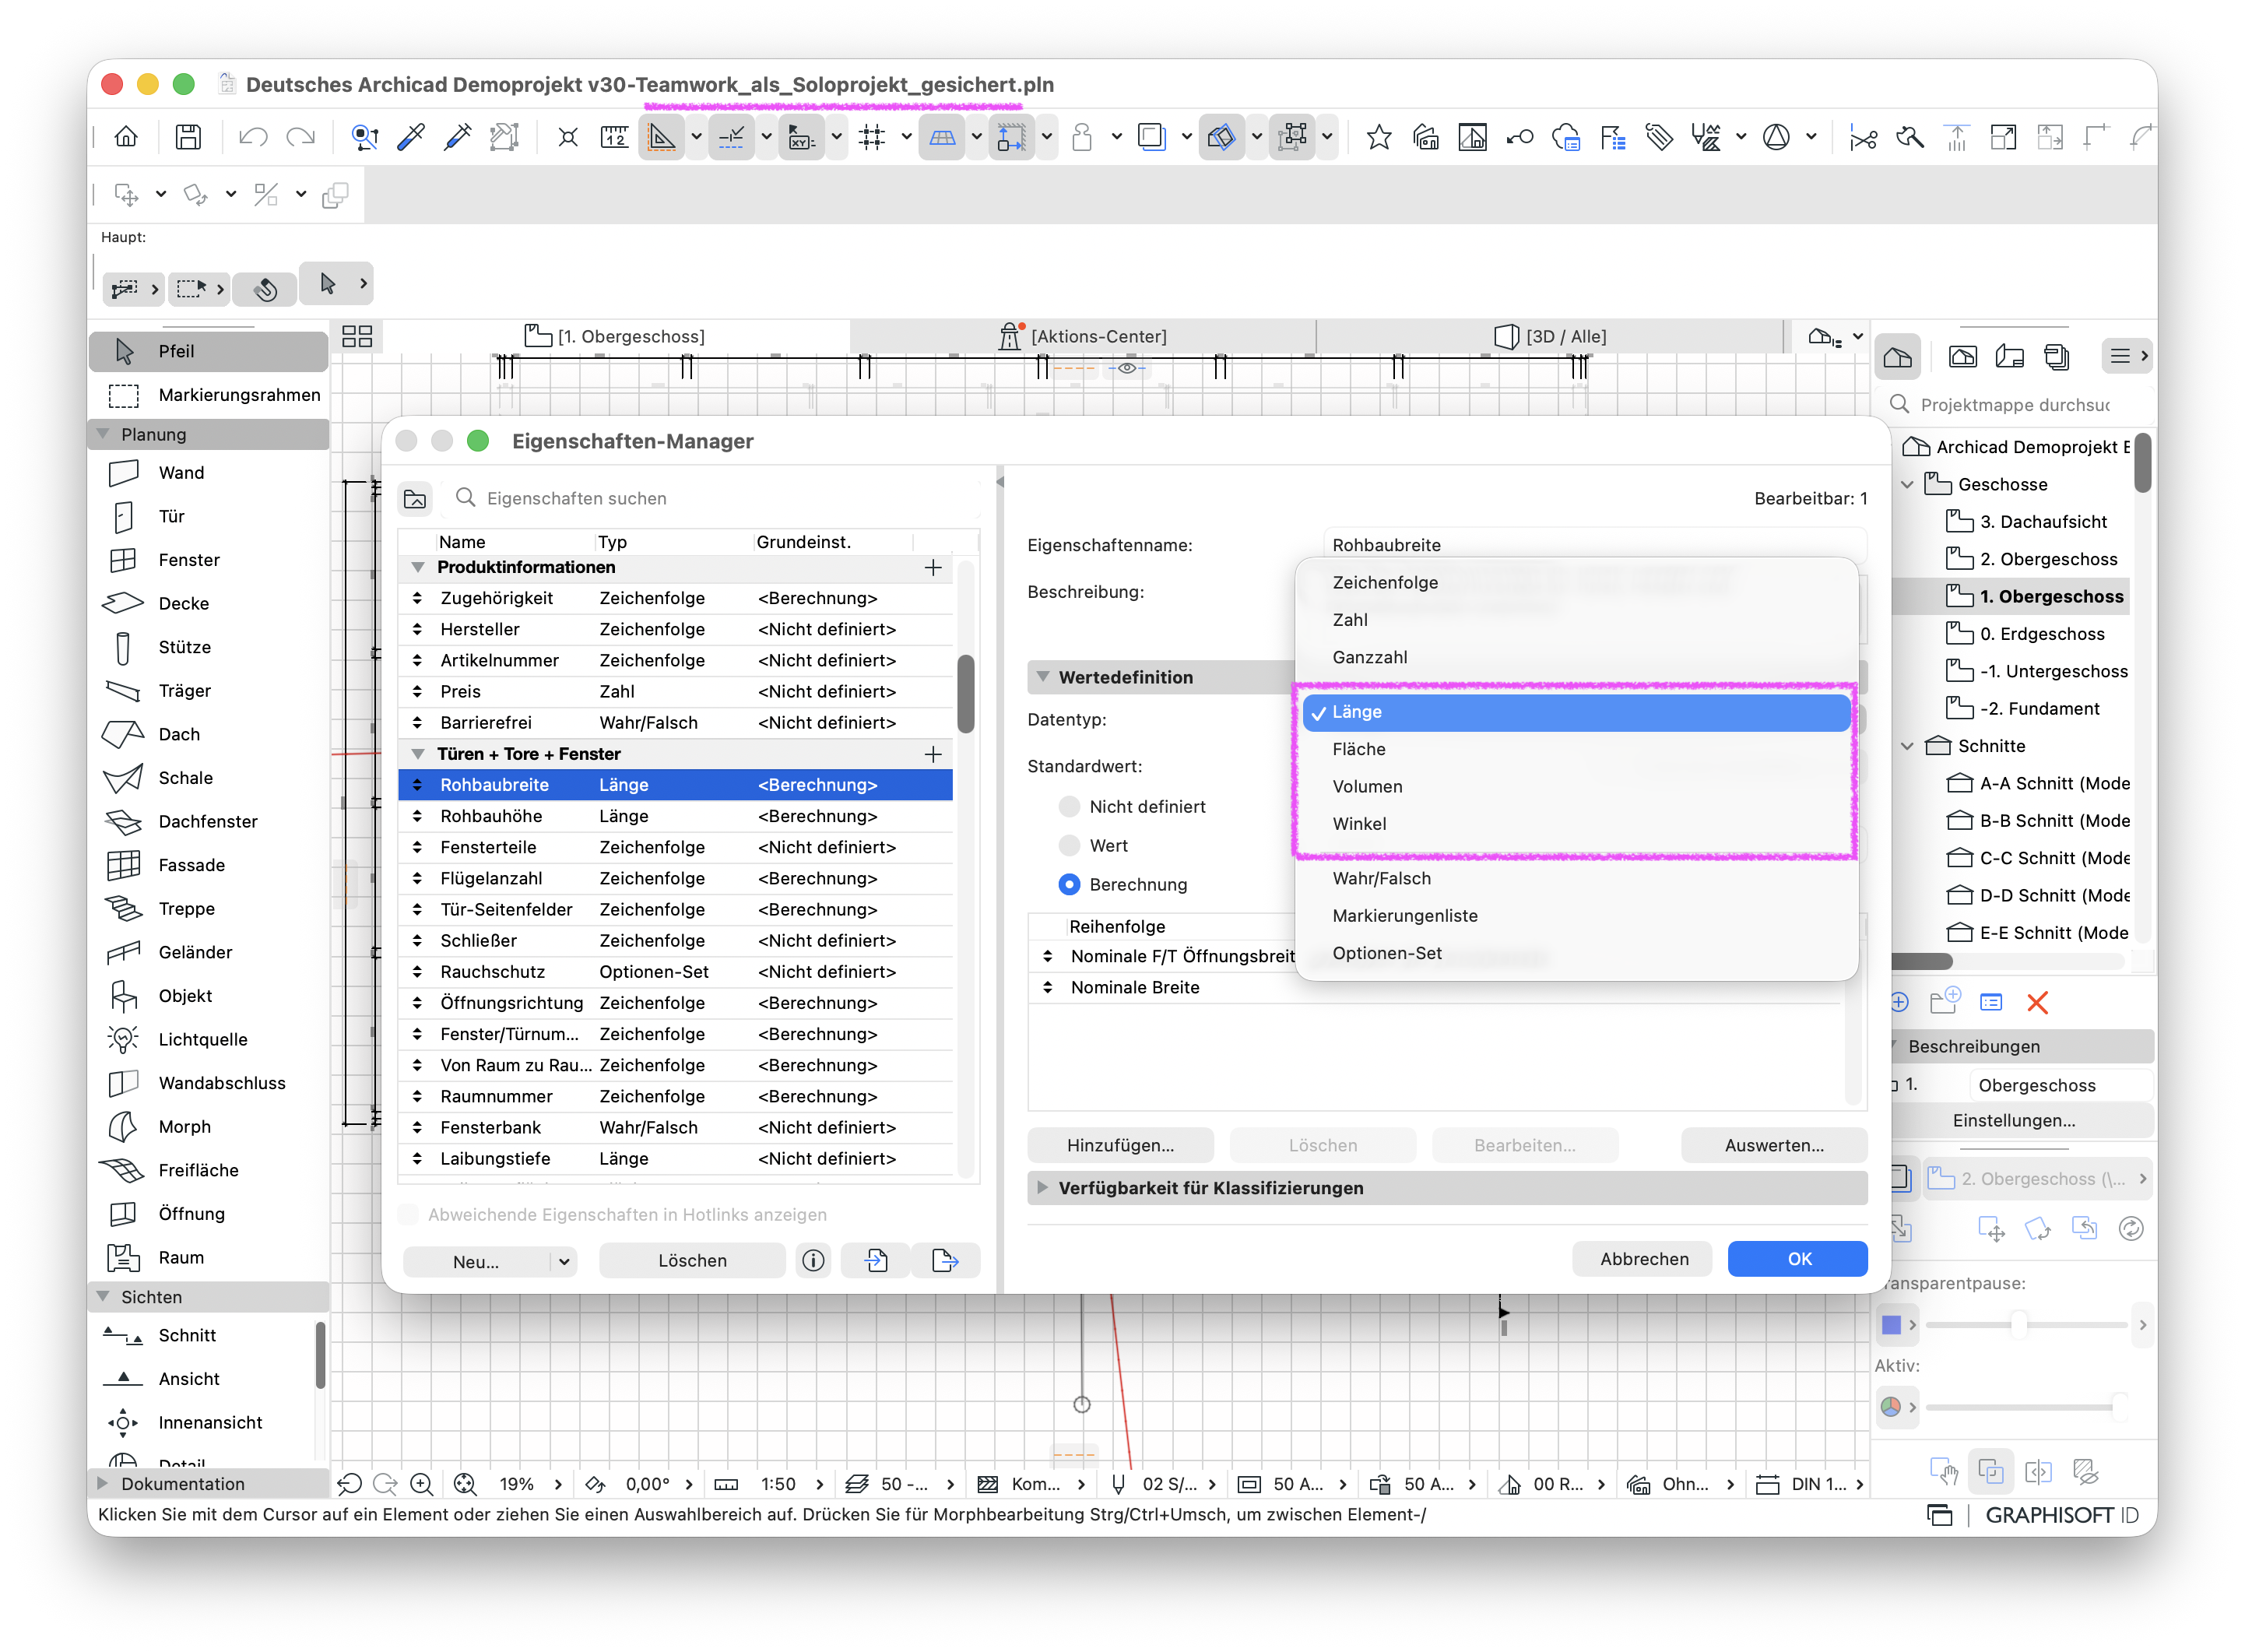Select the Wert radio button
The image size is (2245, 1652).
[1069, 846]
